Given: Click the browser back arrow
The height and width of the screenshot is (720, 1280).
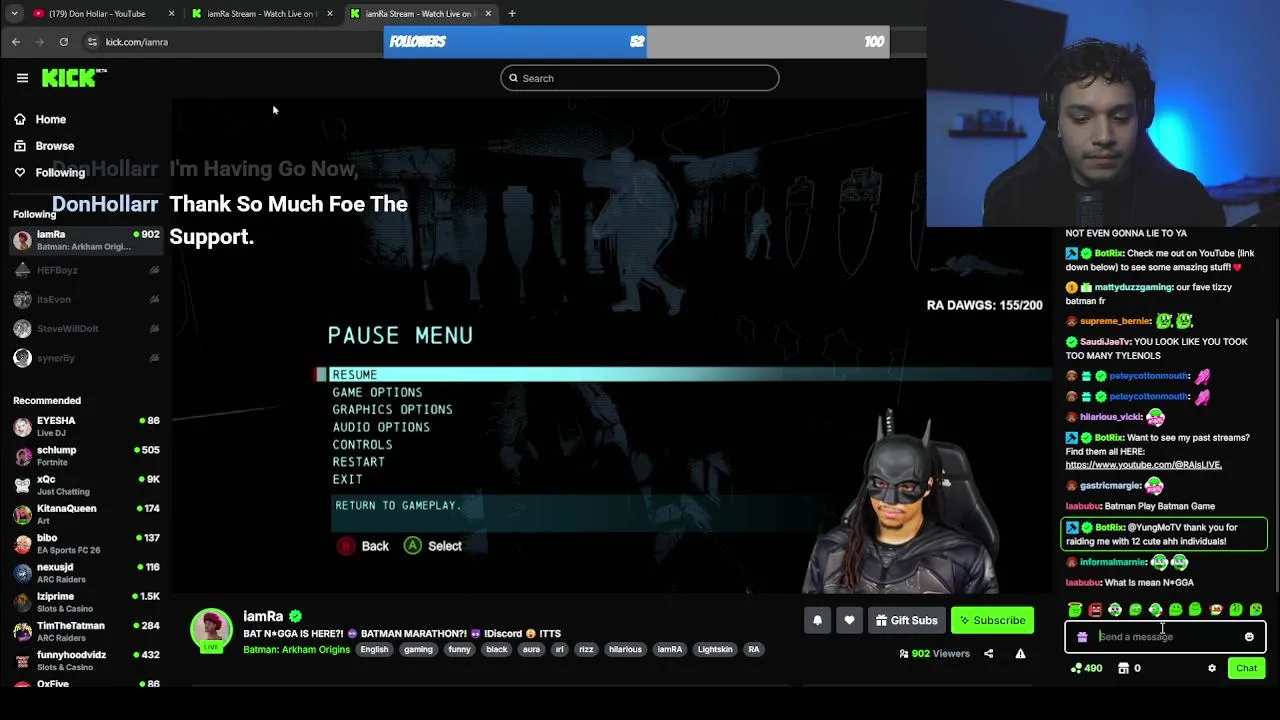Looking at the screenshot, I should (16, 42).
